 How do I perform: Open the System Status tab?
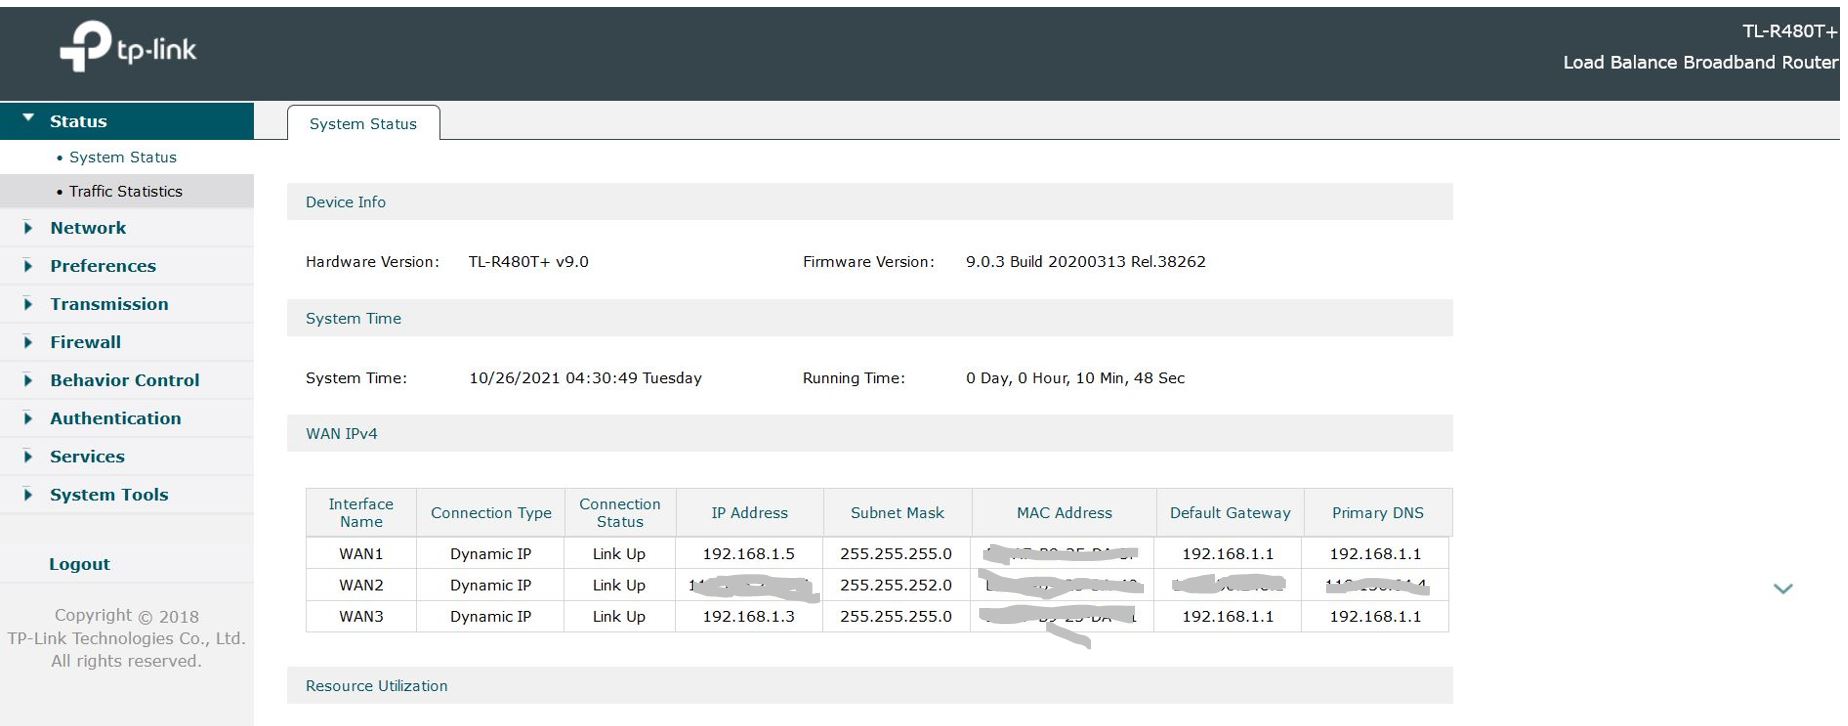pos(363,124)
